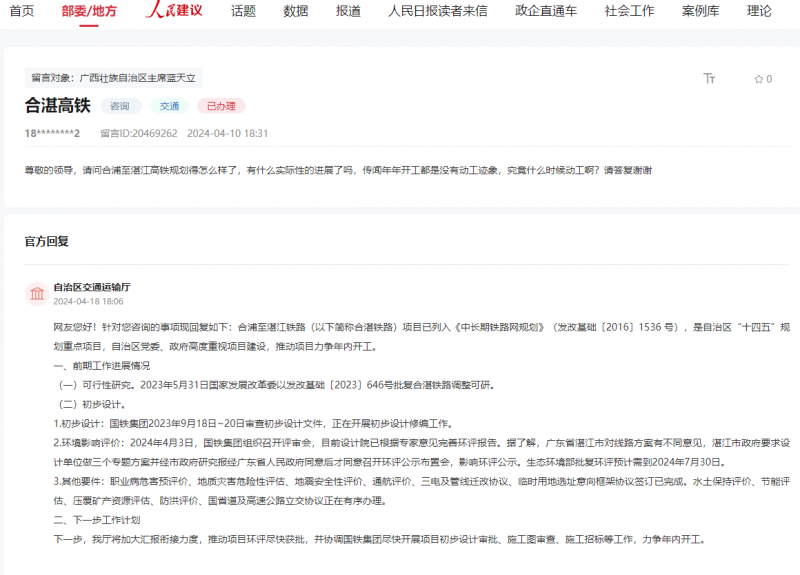
Task: Click the 已办理 status badge
Action: 220,106
